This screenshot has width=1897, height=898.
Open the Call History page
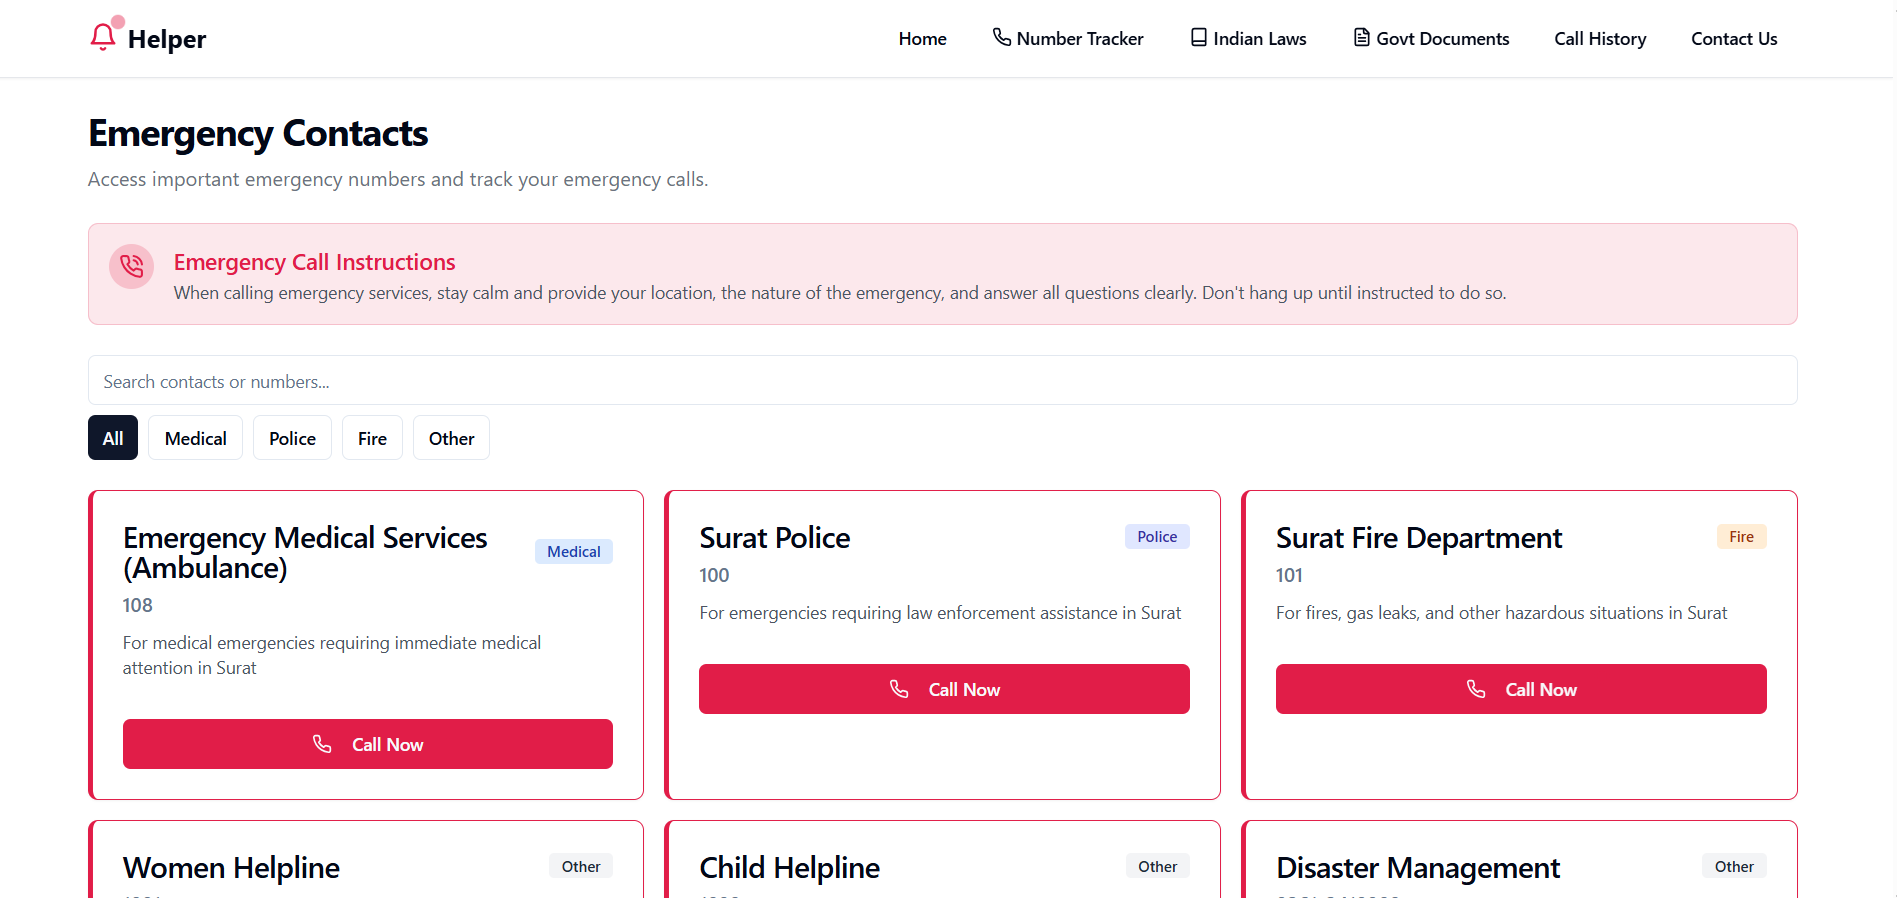click(x=1600, y=38)
